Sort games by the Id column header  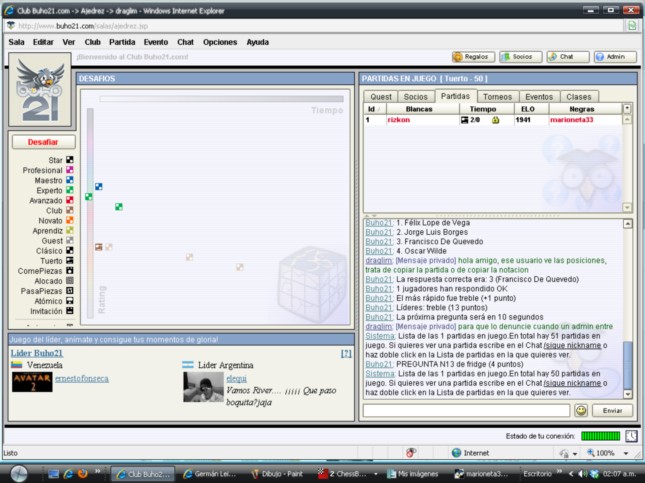375,109
